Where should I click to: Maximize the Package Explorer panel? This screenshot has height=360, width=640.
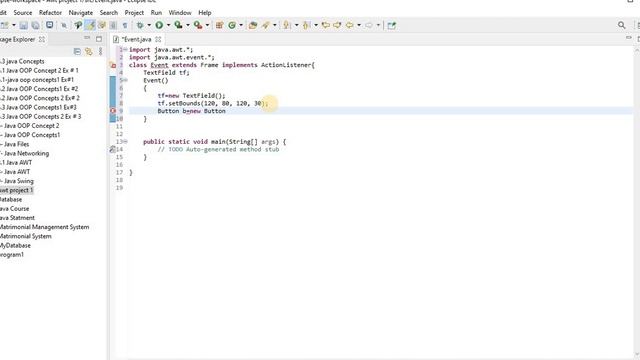[x=99, y=39]
